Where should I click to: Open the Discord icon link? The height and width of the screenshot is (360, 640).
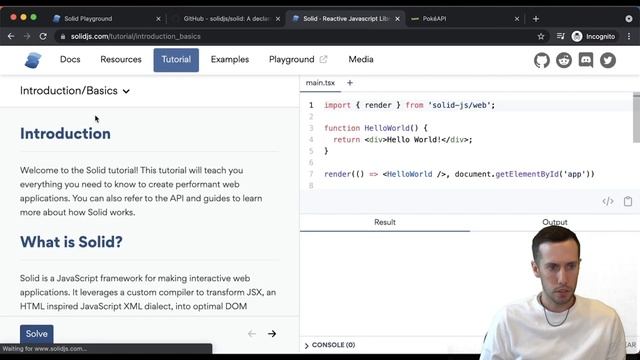coord(586,60)
